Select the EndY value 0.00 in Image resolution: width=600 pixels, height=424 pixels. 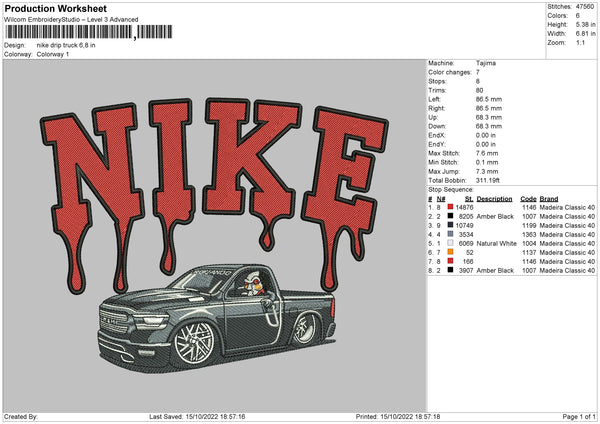click(x=486, y=144)
